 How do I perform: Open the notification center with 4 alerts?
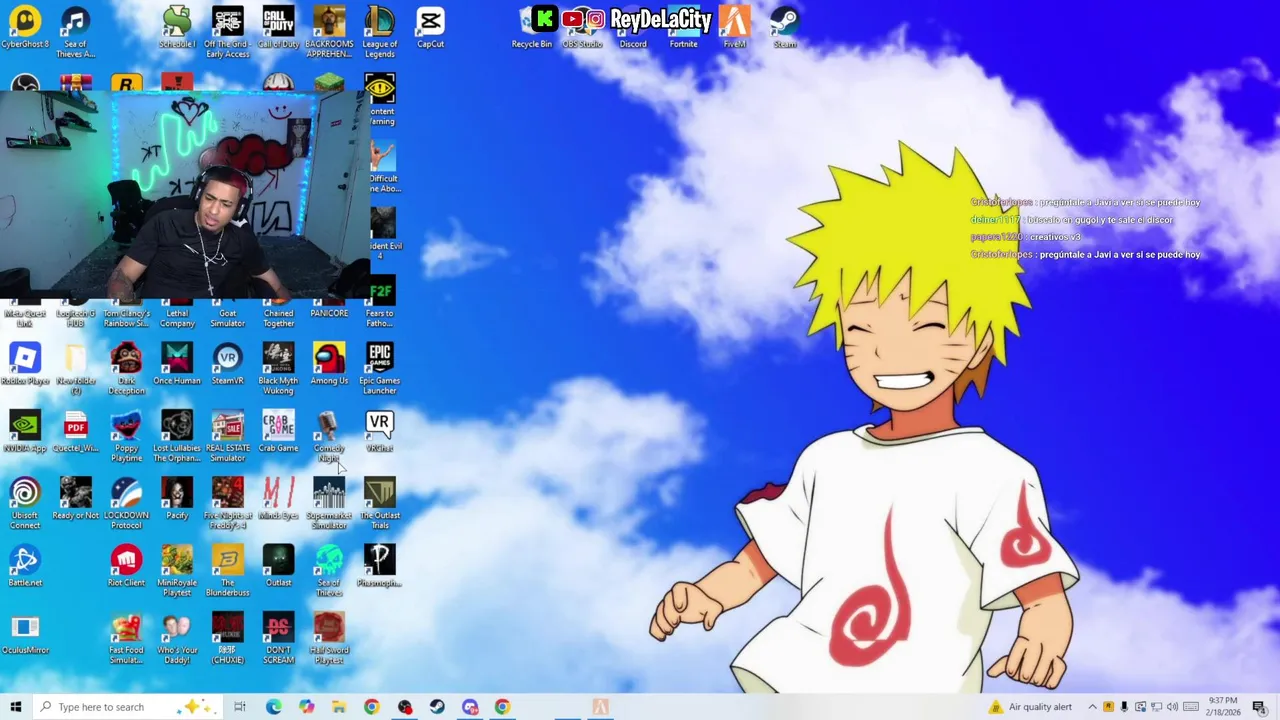coord(1259,707)
